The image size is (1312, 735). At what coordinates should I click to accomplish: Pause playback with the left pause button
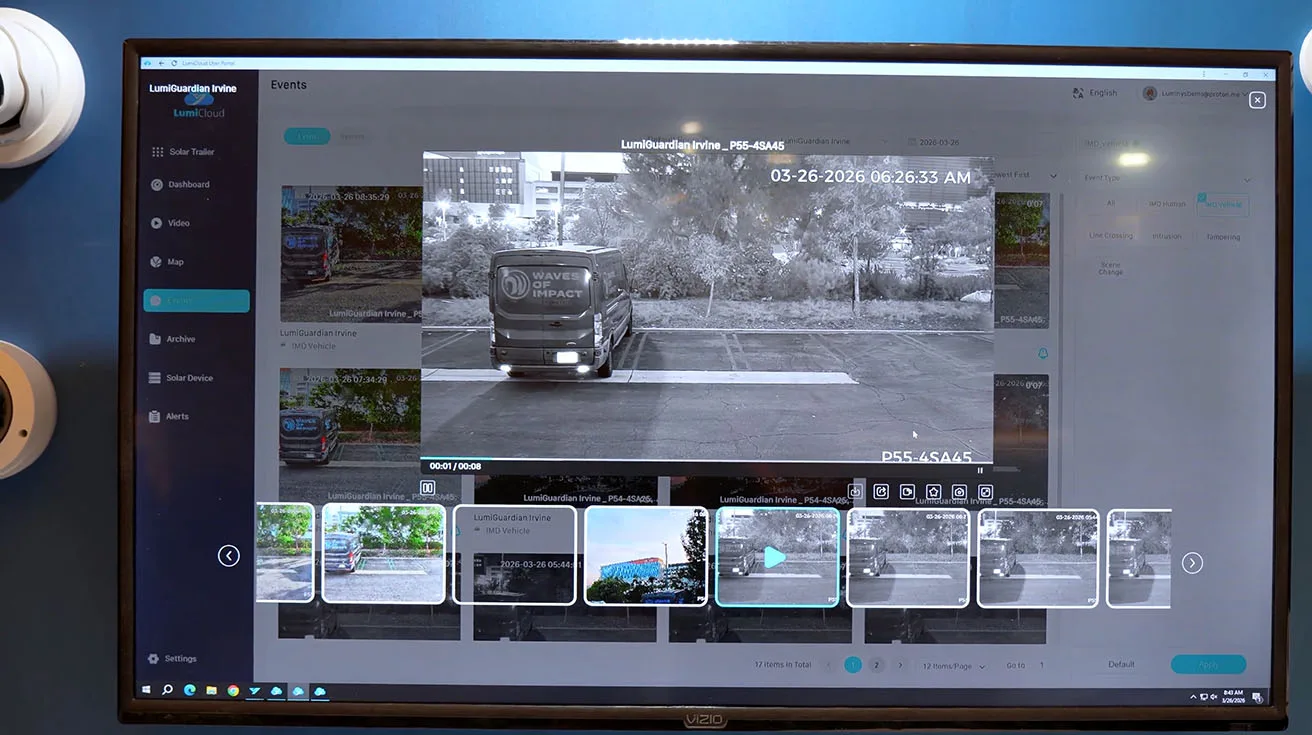[x=428, y=488]
